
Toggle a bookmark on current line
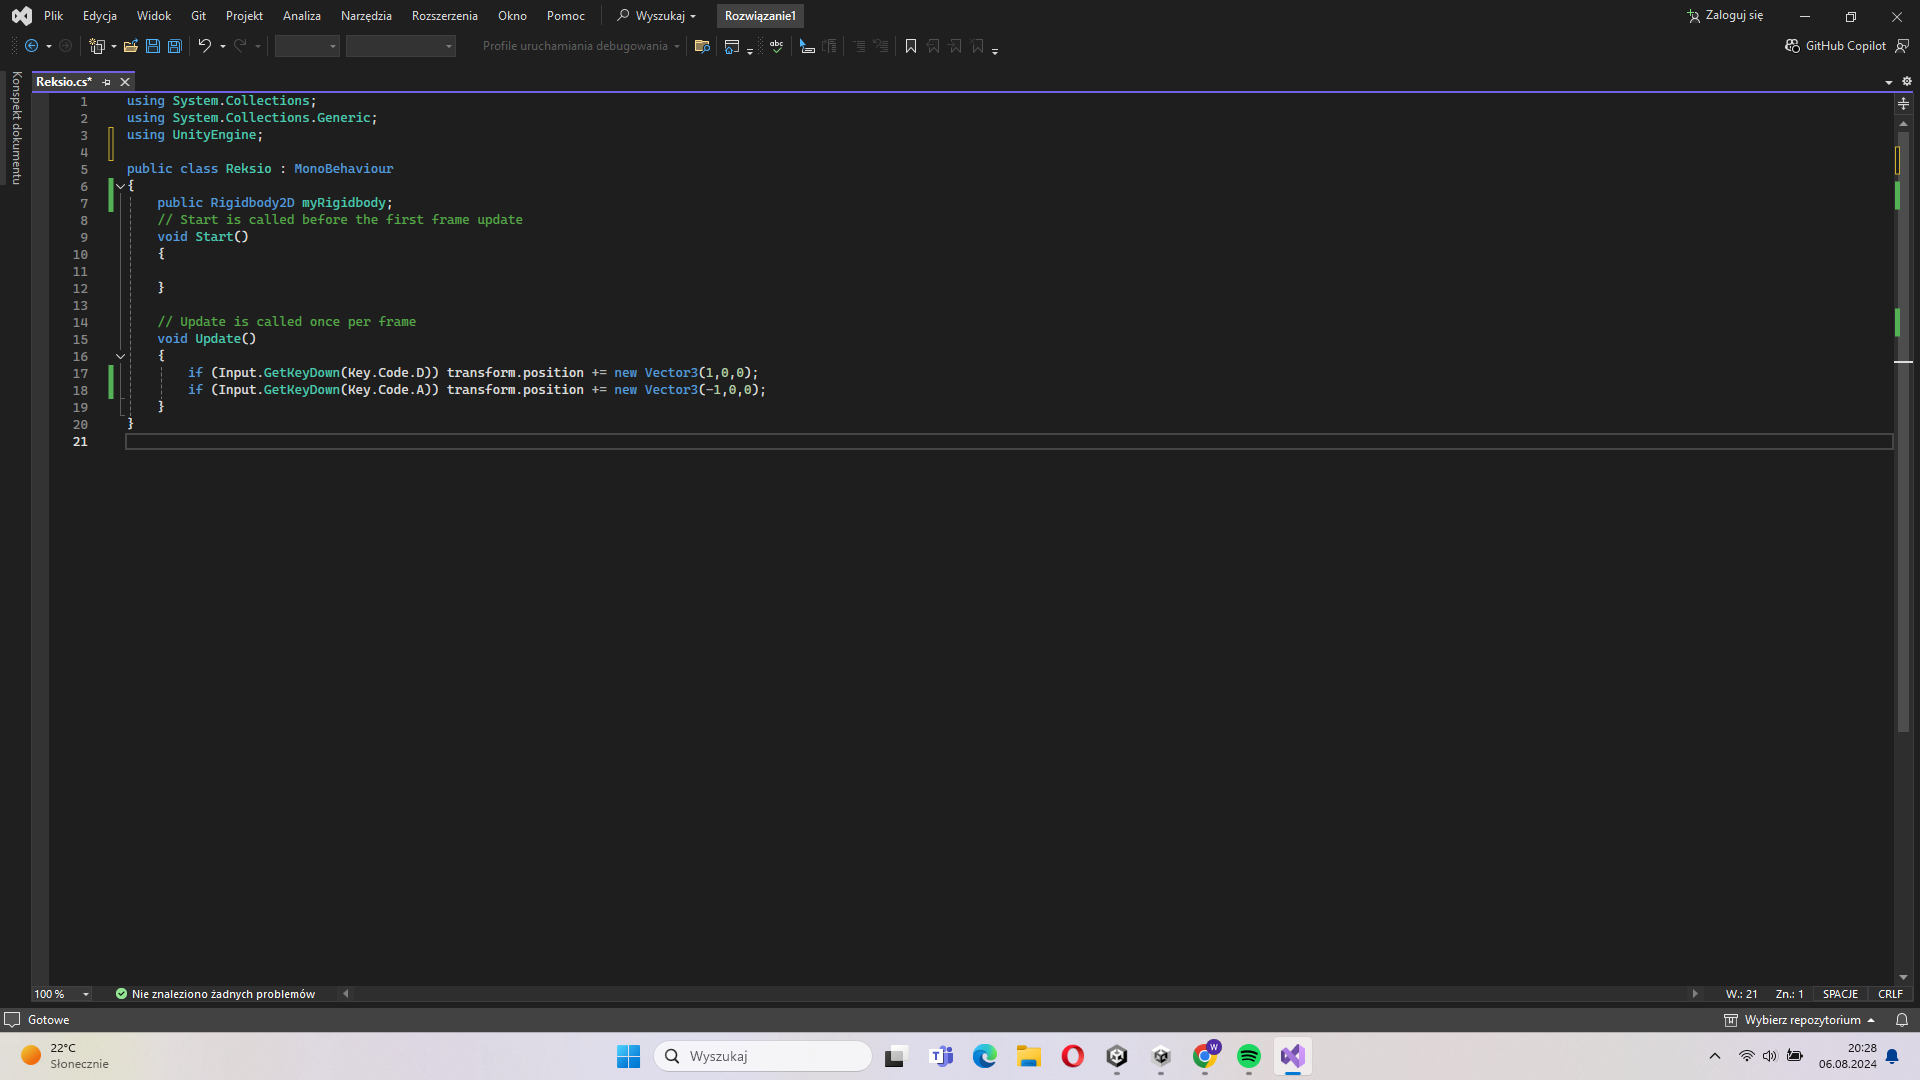tap(910, 46)
